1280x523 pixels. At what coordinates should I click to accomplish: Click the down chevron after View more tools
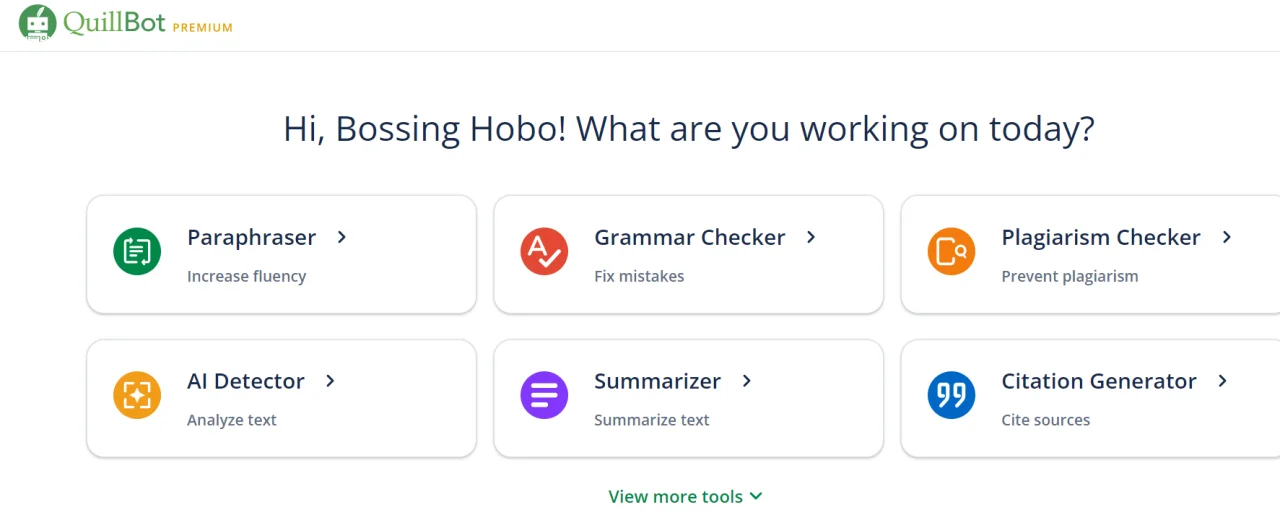click(x=756, y=497)
